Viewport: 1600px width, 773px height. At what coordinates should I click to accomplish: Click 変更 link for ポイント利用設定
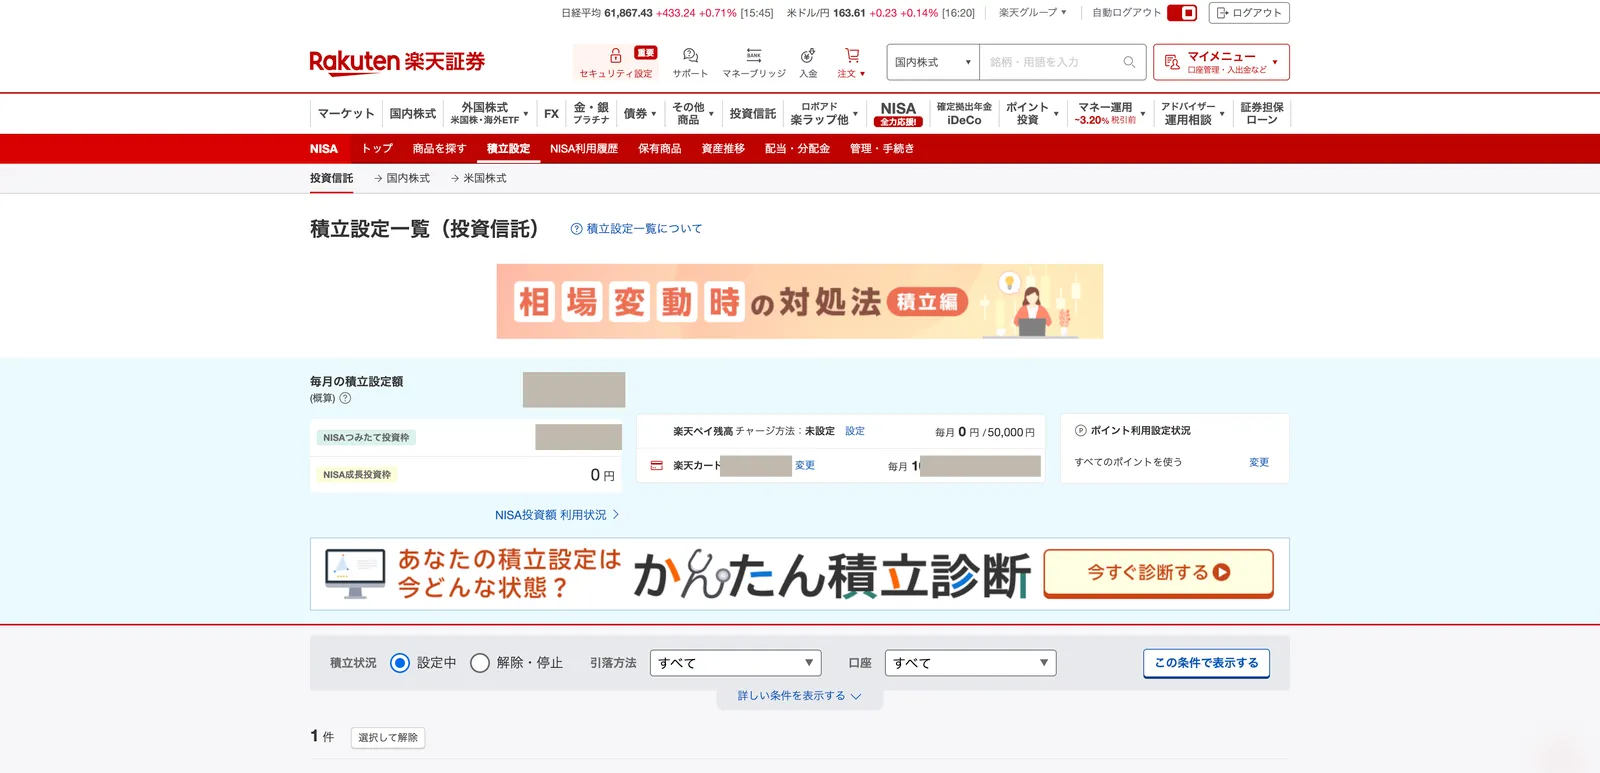click(1259, 462)
